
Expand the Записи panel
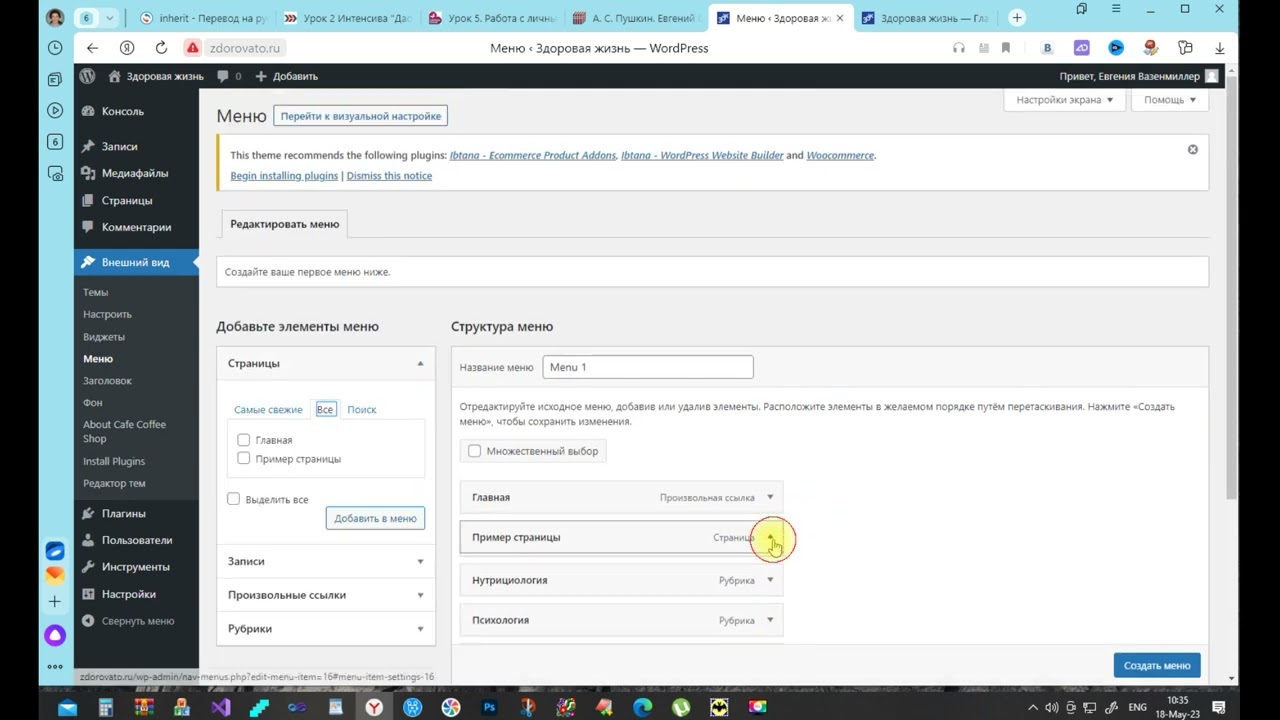420,561
